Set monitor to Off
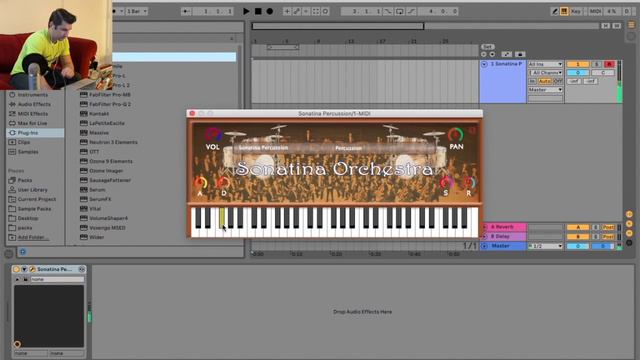Viewport: 640px width, 360px height. coord(558,81)
